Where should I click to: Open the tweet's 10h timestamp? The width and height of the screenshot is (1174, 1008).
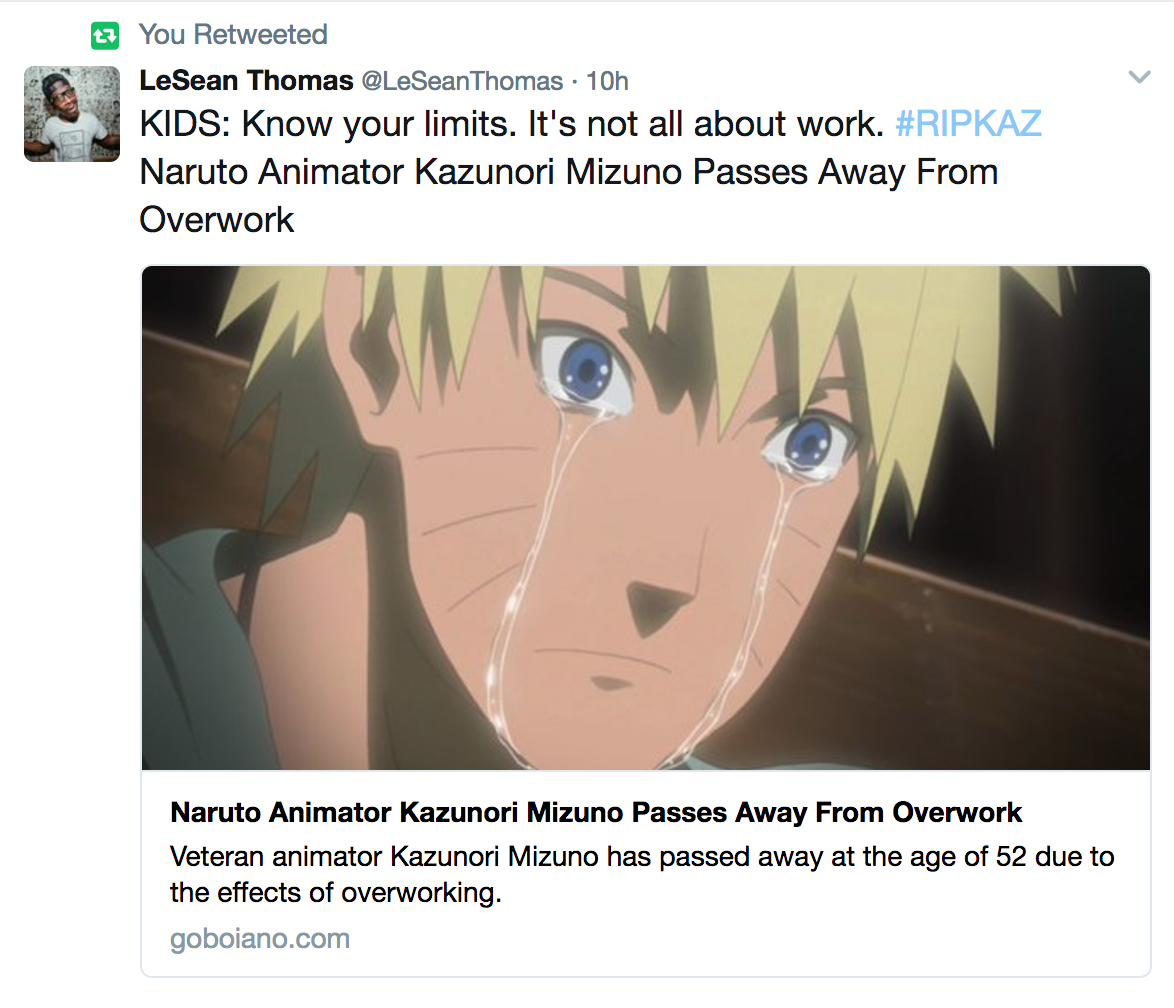pos(607,80)
